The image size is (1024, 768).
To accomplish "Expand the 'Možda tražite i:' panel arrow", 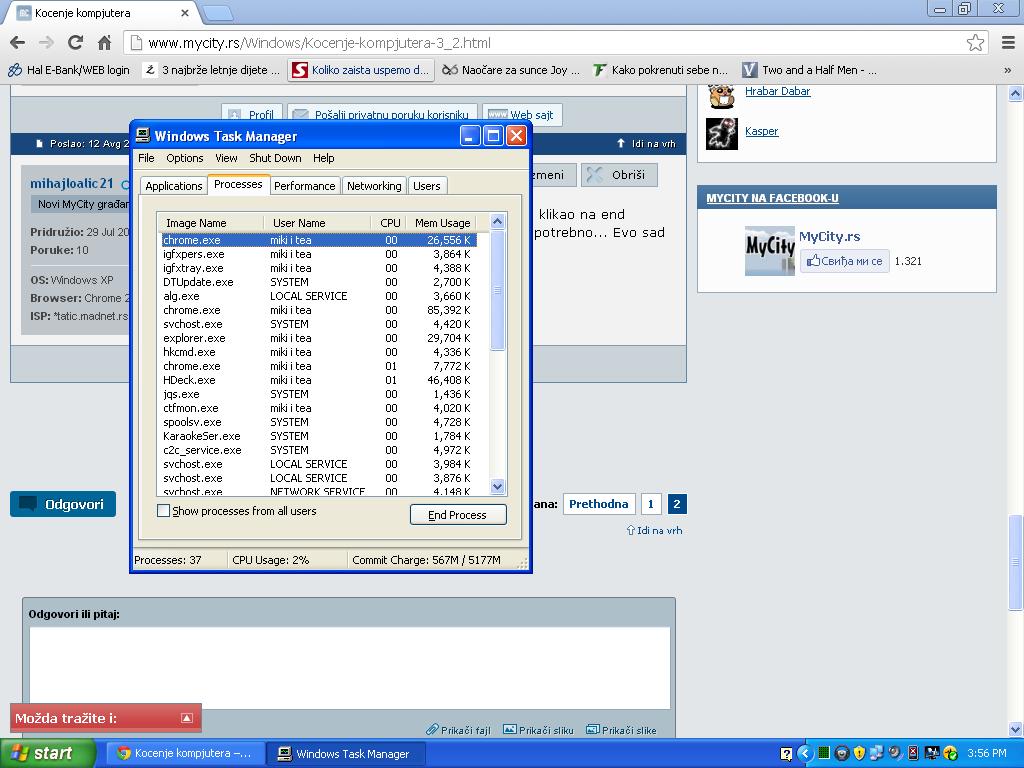I will point(187,718).
